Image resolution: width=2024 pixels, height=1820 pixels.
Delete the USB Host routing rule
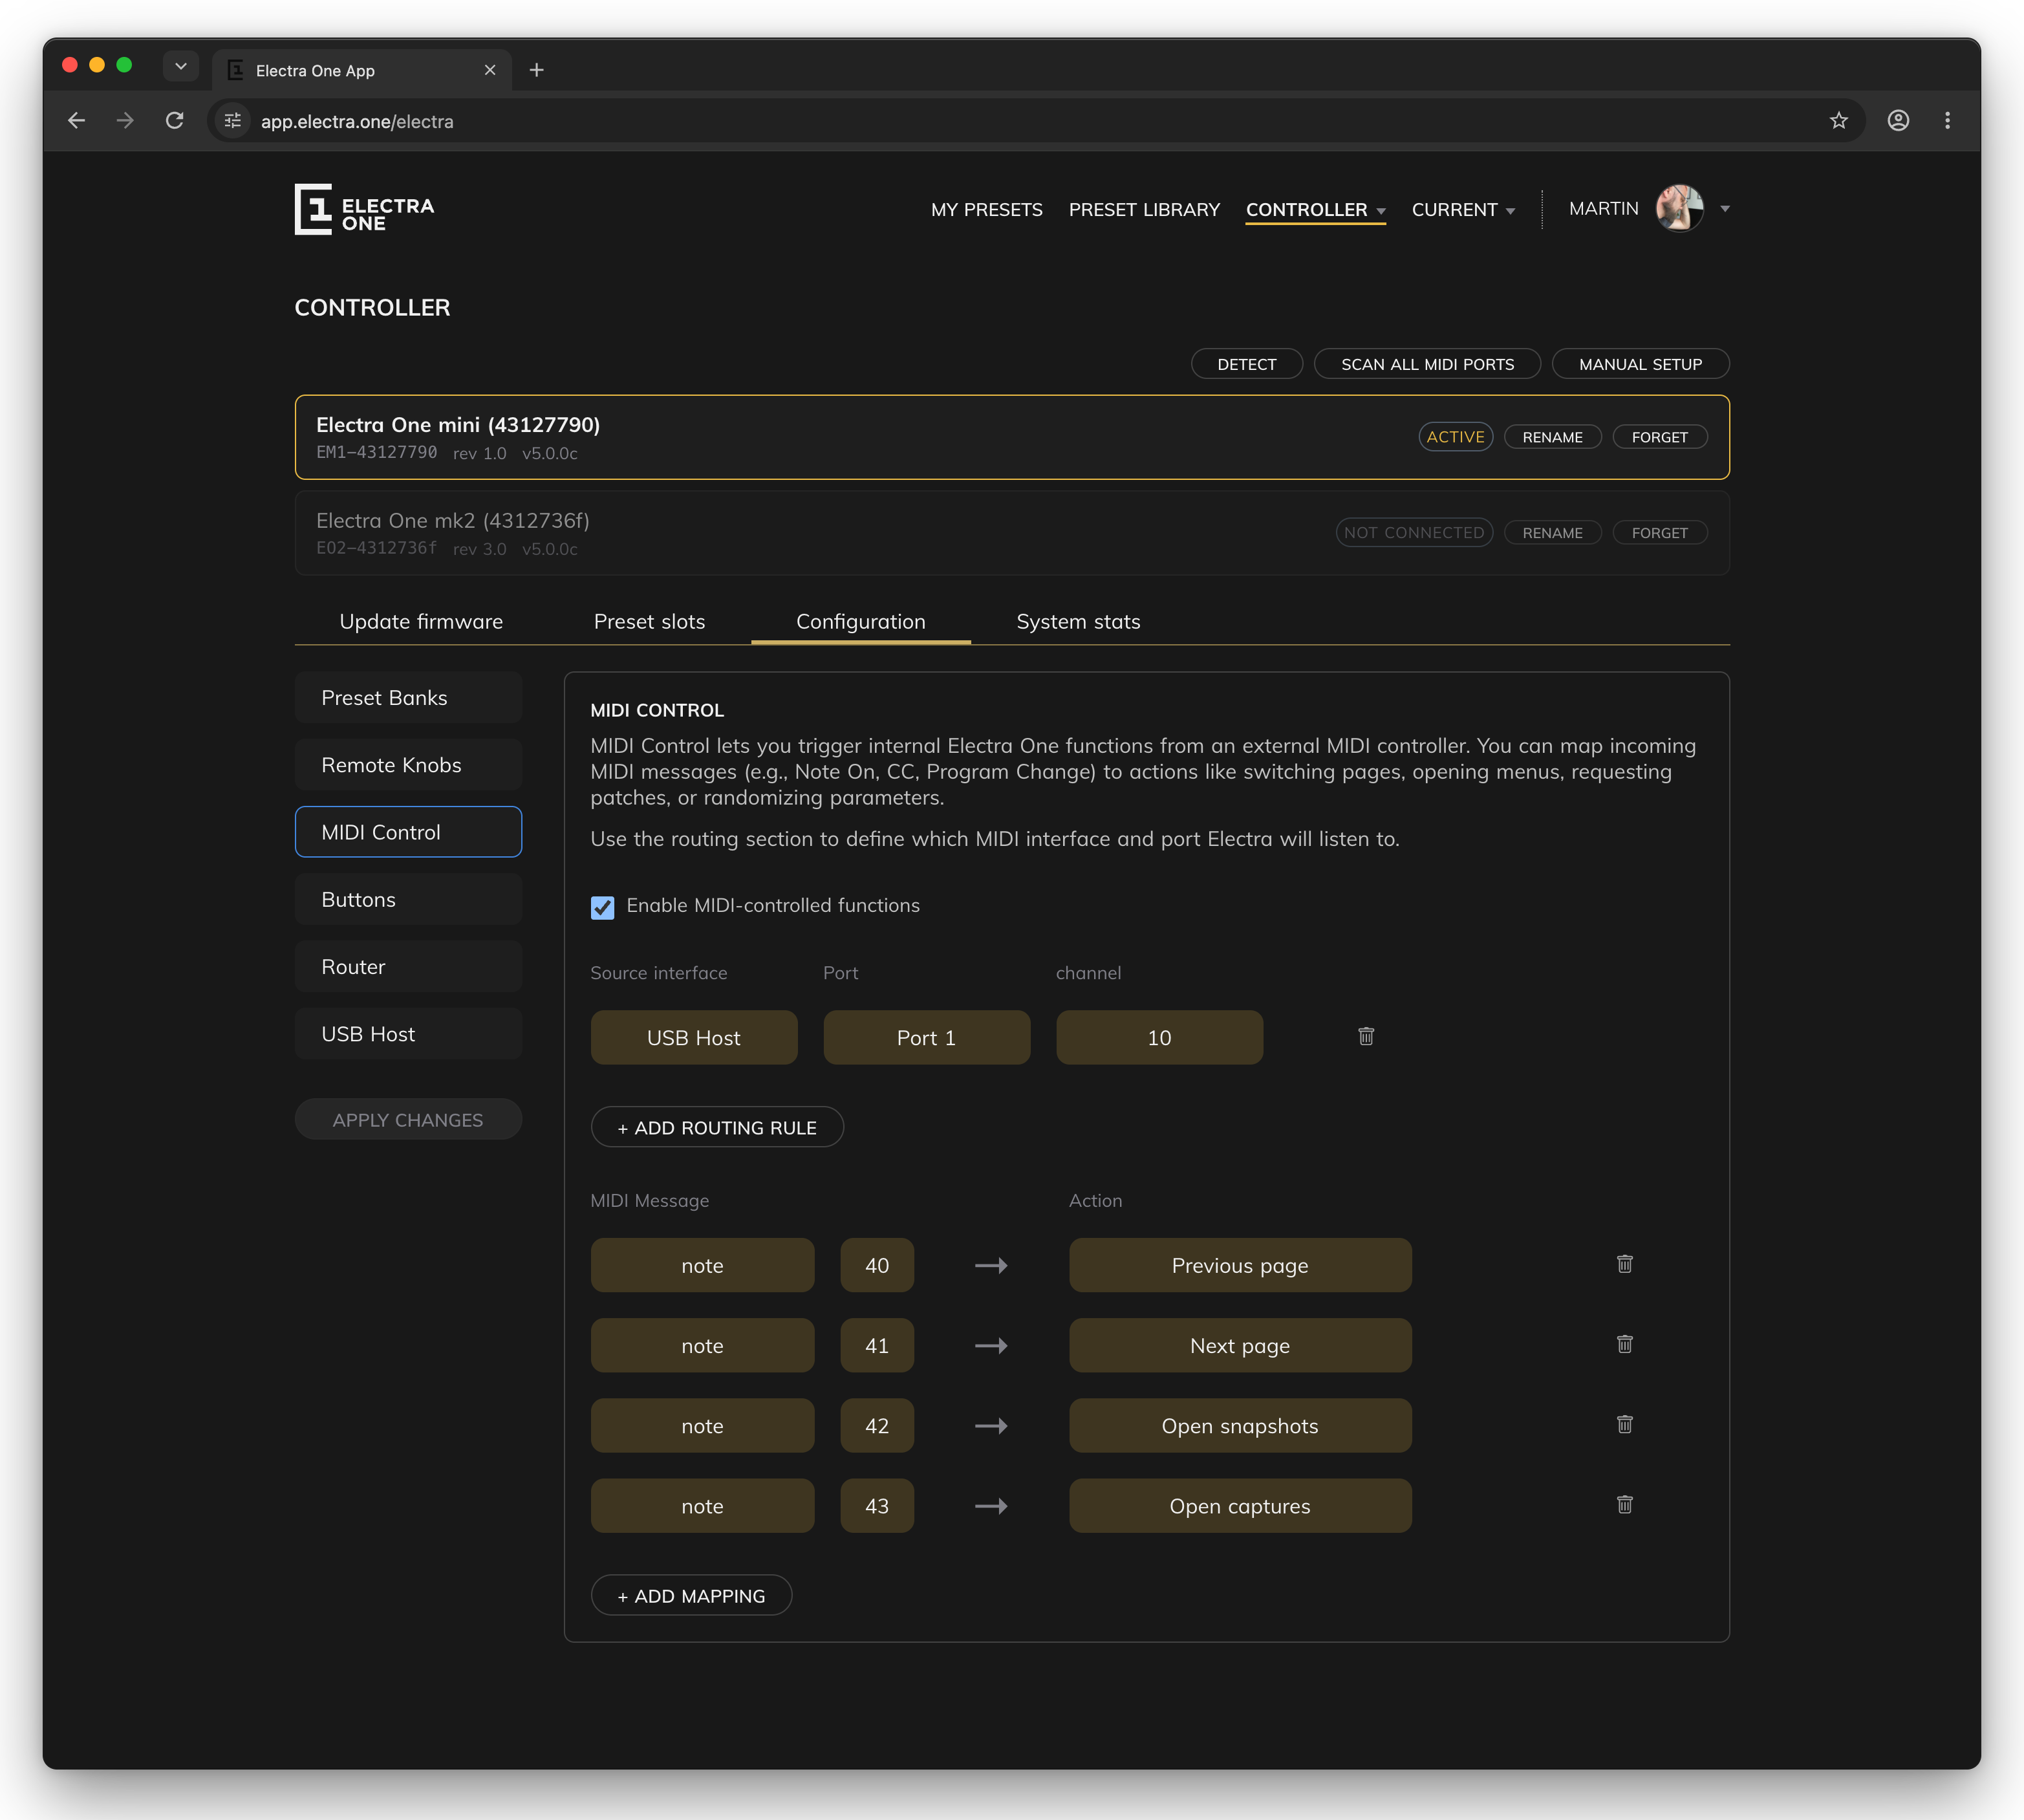[x=1366, y=1036]
